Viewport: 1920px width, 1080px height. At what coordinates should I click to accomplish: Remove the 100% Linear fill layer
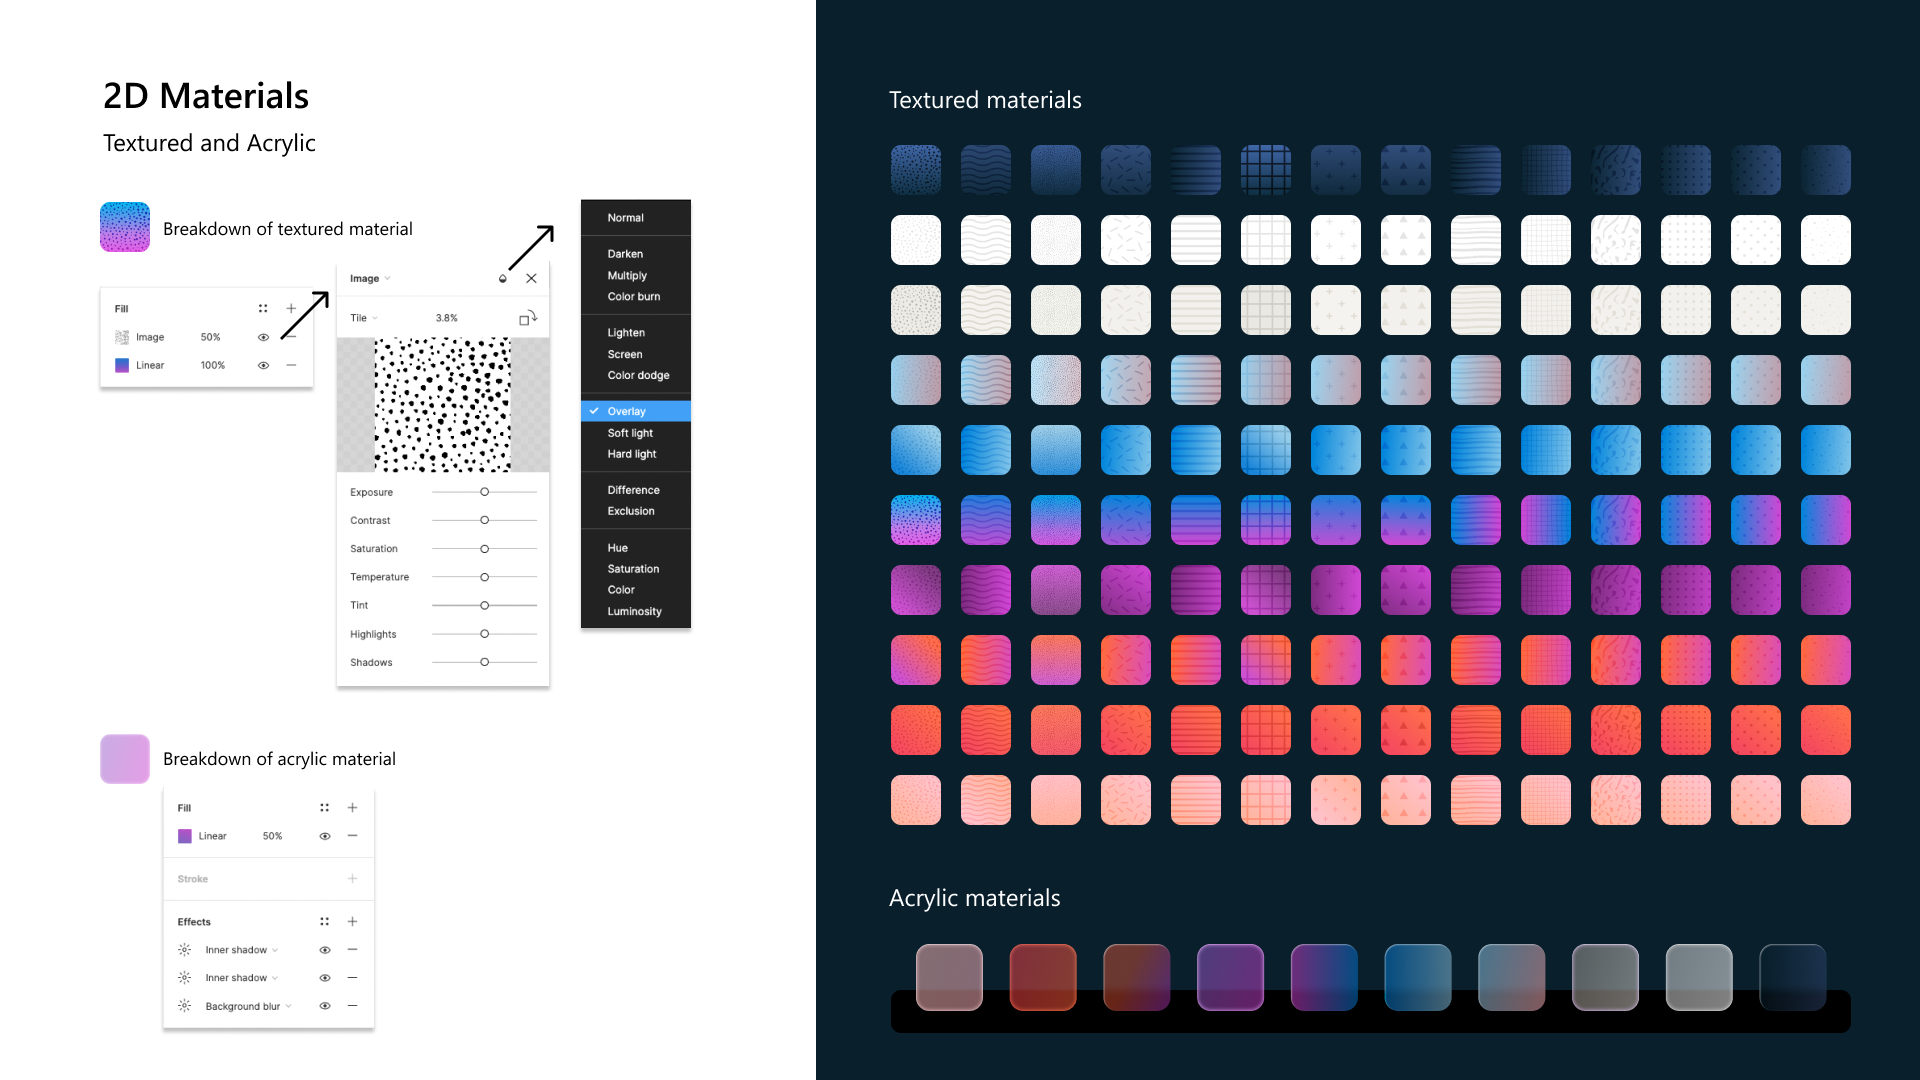pyautogui.click(x=291, y=366)
